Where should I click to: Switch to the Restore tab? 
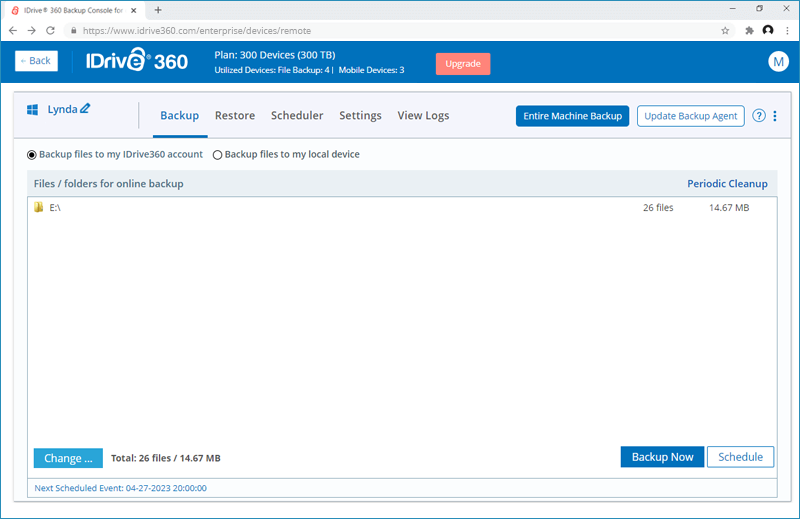[x=235, y=116]
